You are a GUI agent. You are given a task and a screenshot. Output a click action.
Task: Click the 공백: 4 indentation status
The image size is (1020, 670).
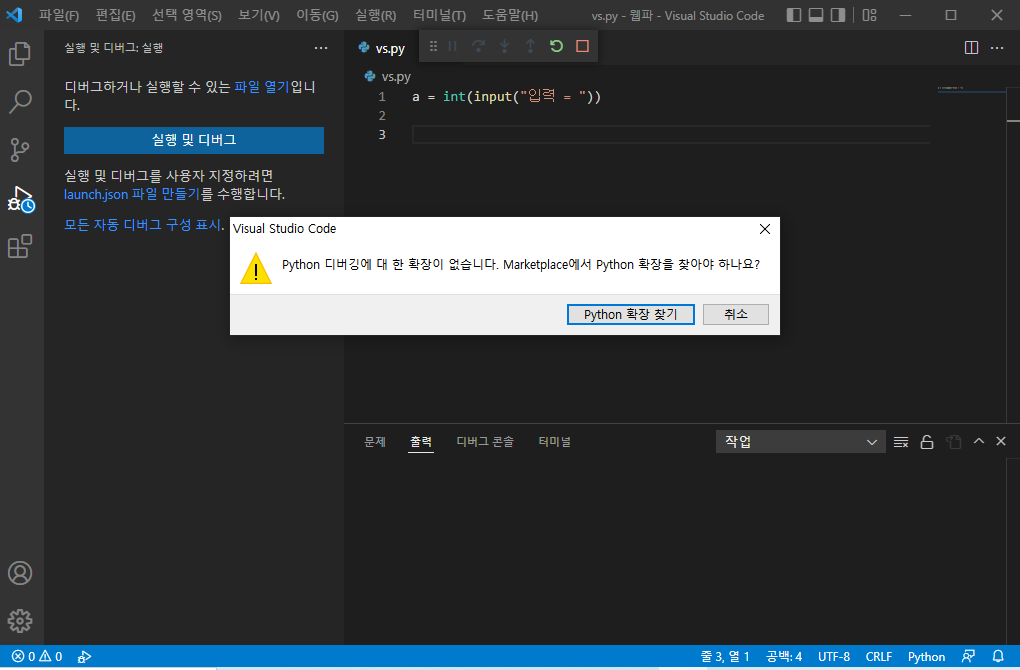(x=784, y=656)
